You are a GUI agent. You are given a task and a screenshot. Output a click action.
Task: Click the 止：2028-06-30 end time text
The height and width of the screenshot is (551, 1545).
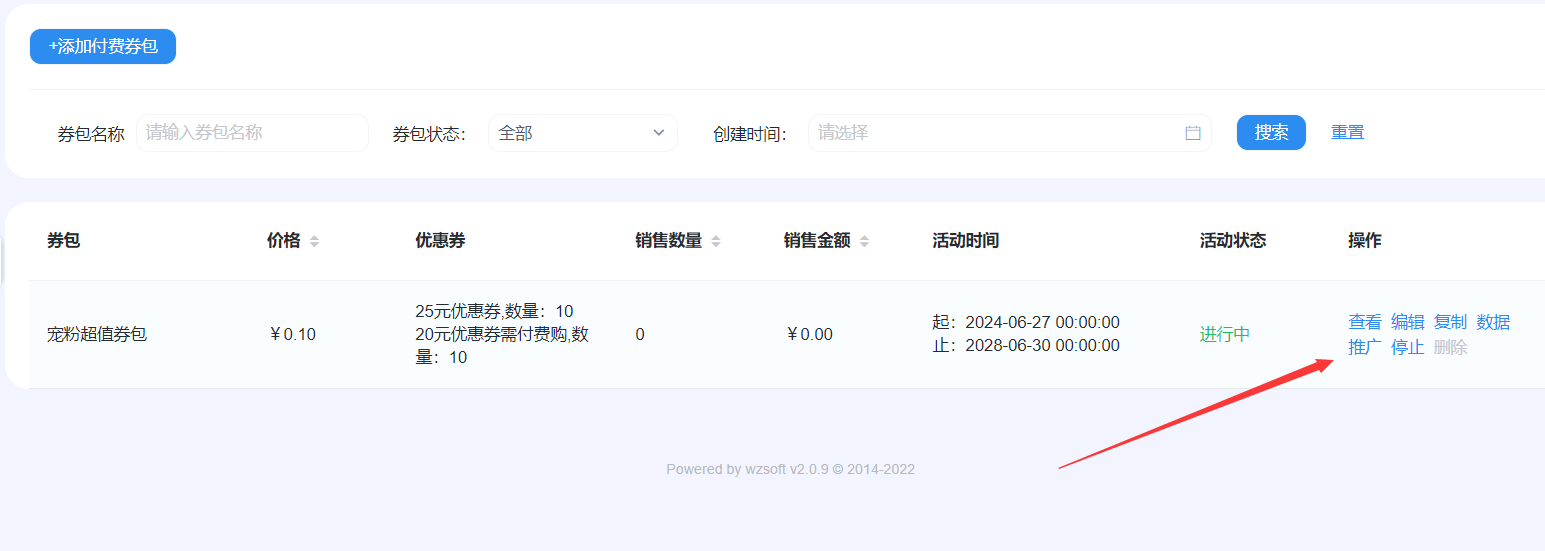click(1026, 346)
